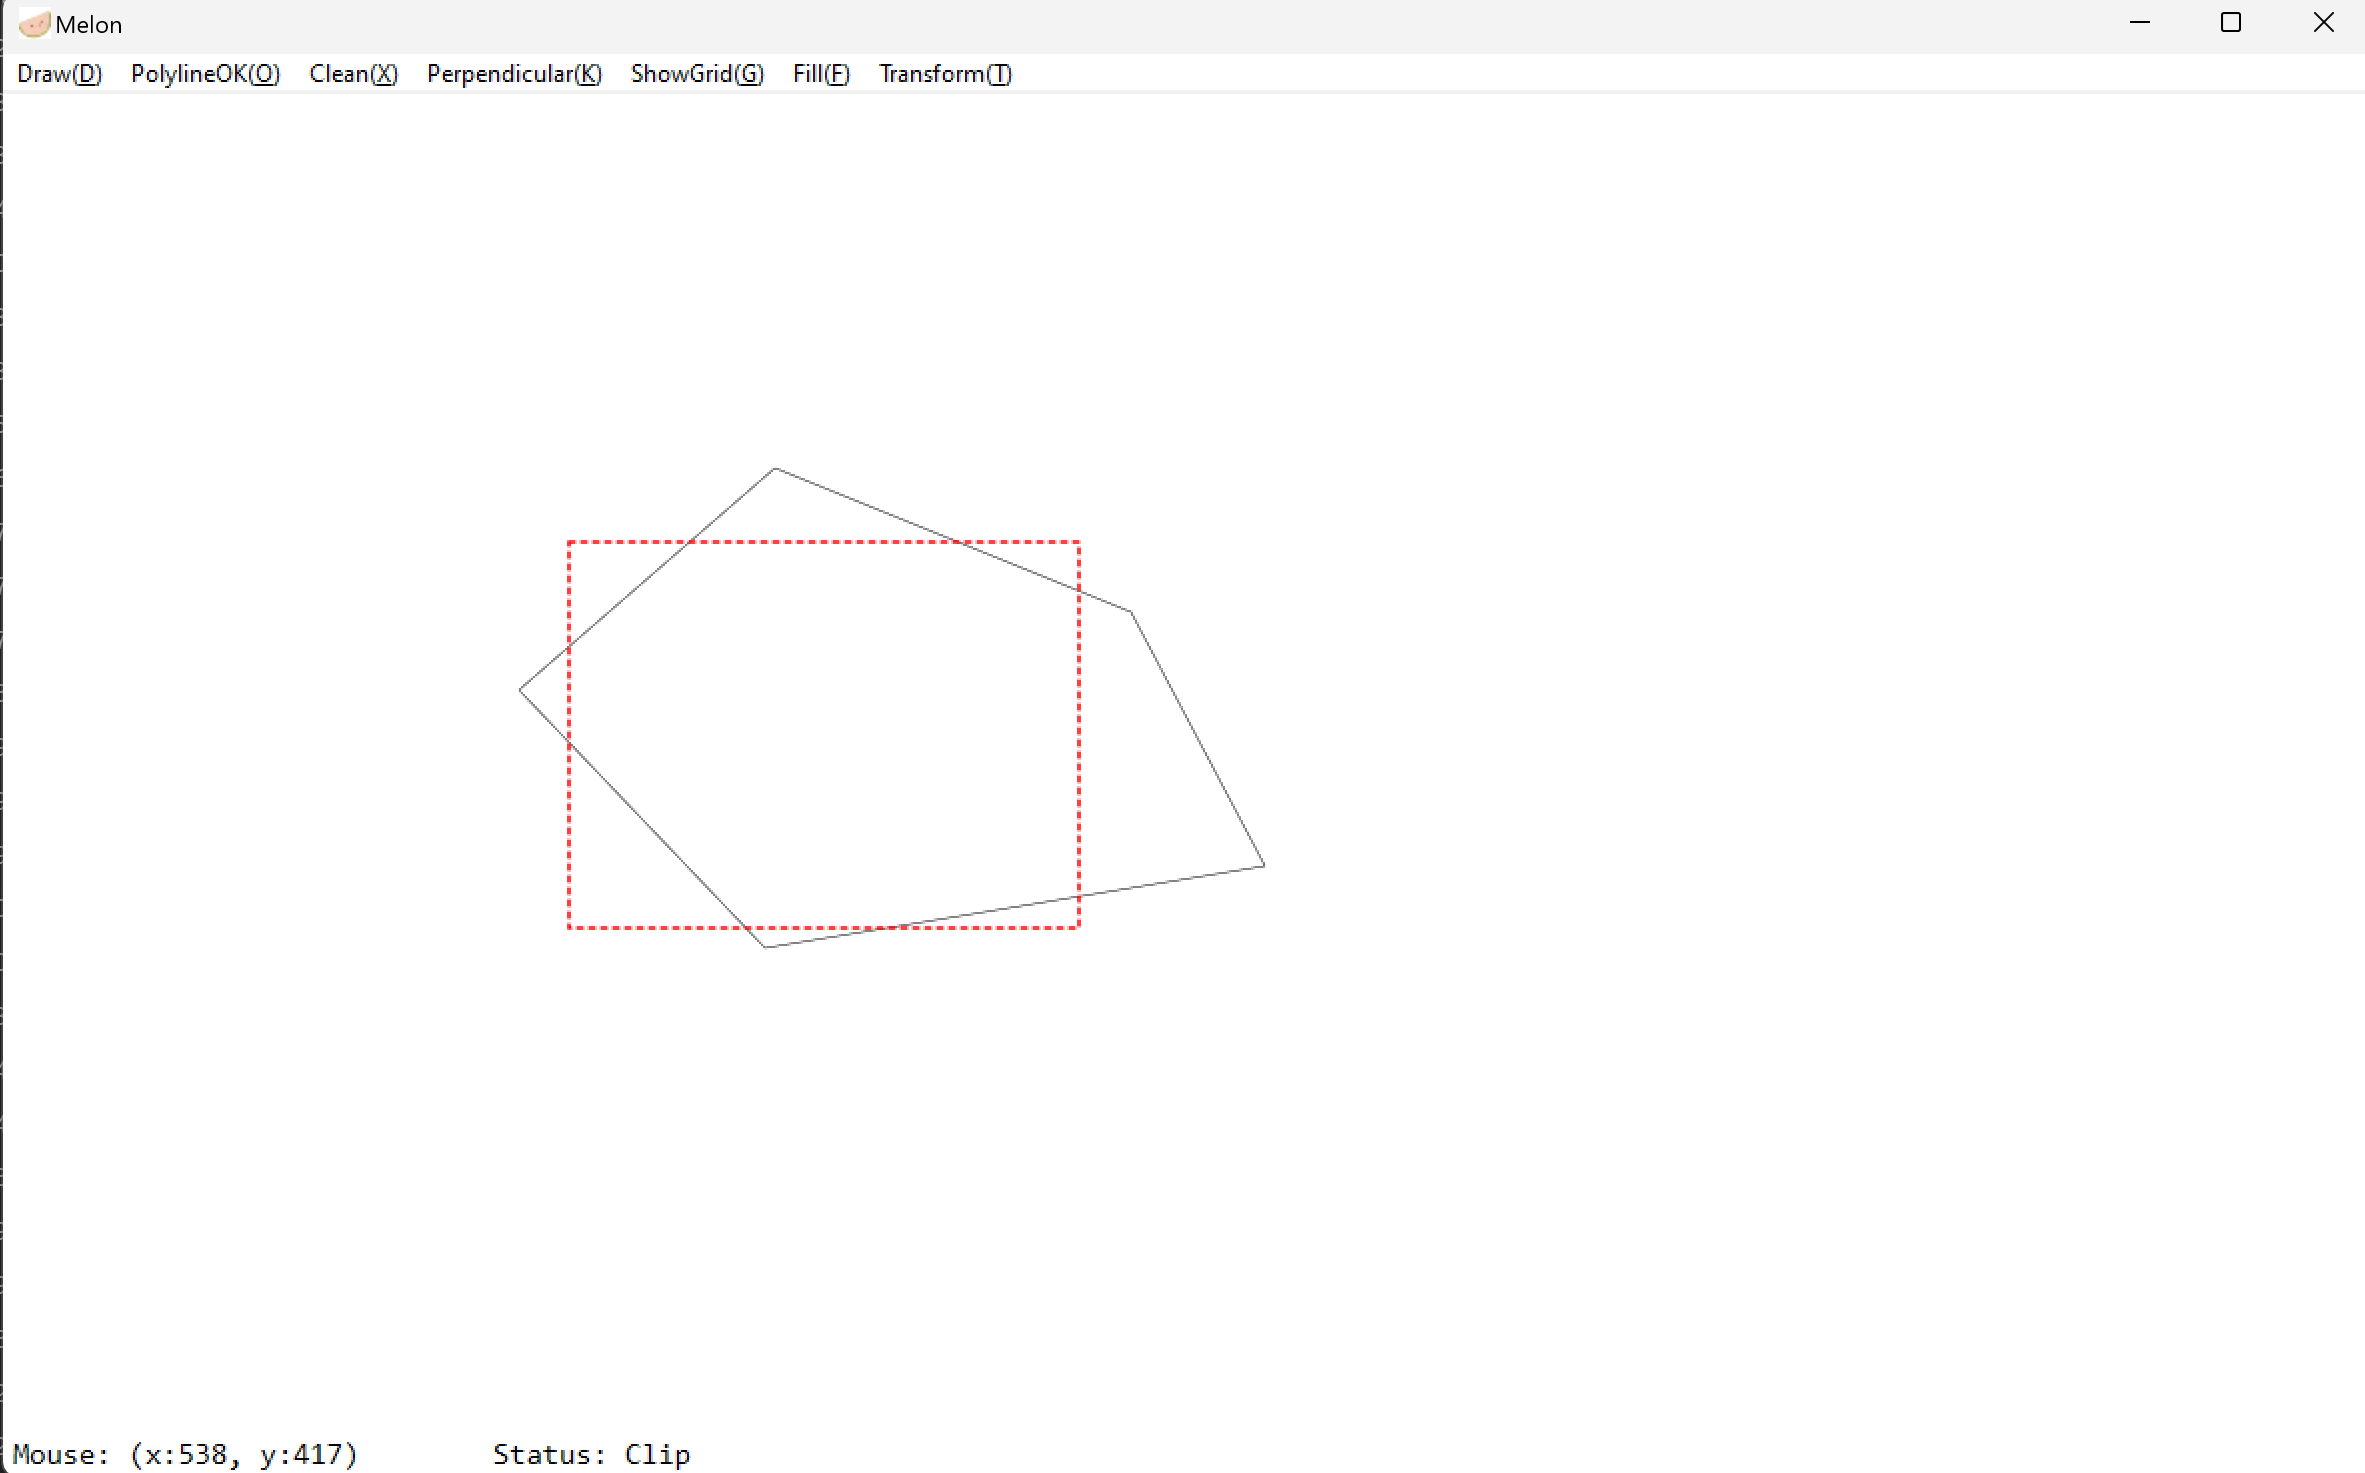Click the top vertex of the polygon

pyautogui.click(x=775, y=468)
